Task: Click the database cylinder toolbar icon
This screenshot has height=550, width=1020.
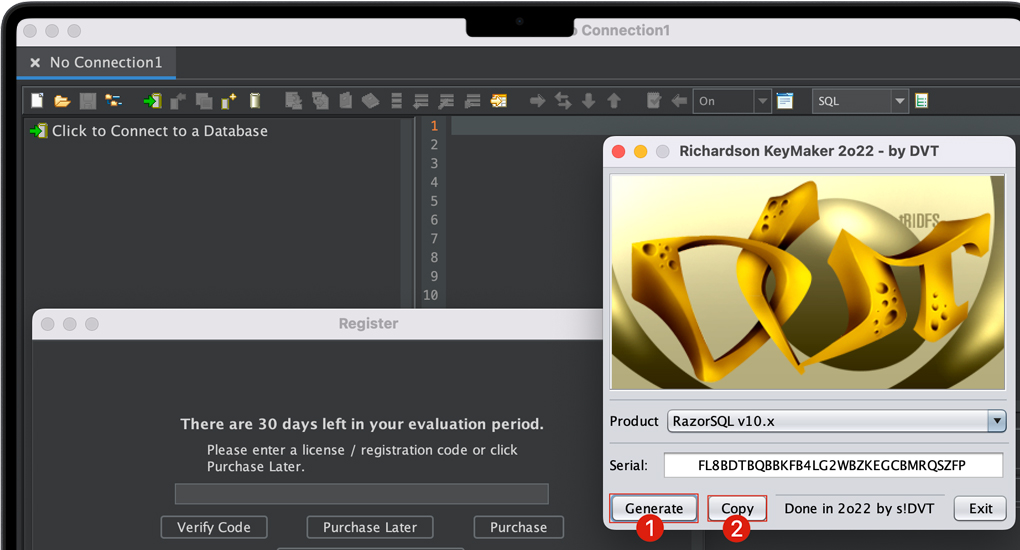Action: point(255,101)
